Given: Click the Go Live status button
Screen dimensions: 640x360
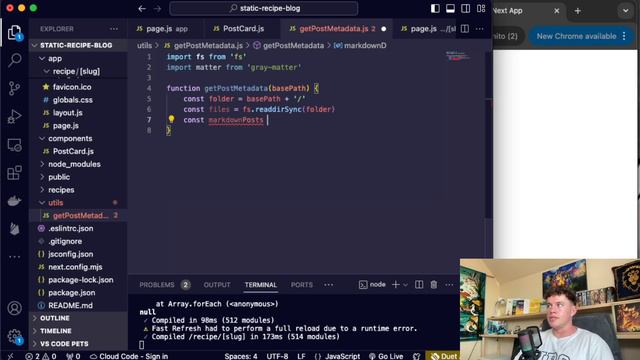Looking at the screenshot, I should point(386,356).
